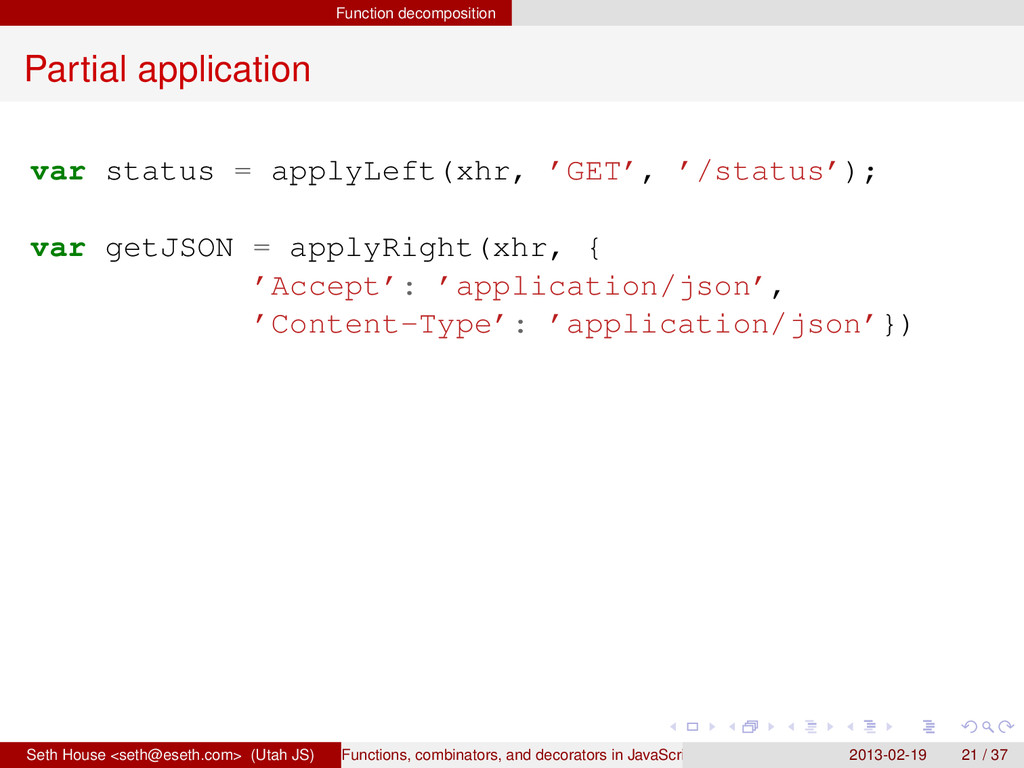Go to next slide with arrow right of slide icon
Viewport: 1024px width, 768px height.
[712, 726]
